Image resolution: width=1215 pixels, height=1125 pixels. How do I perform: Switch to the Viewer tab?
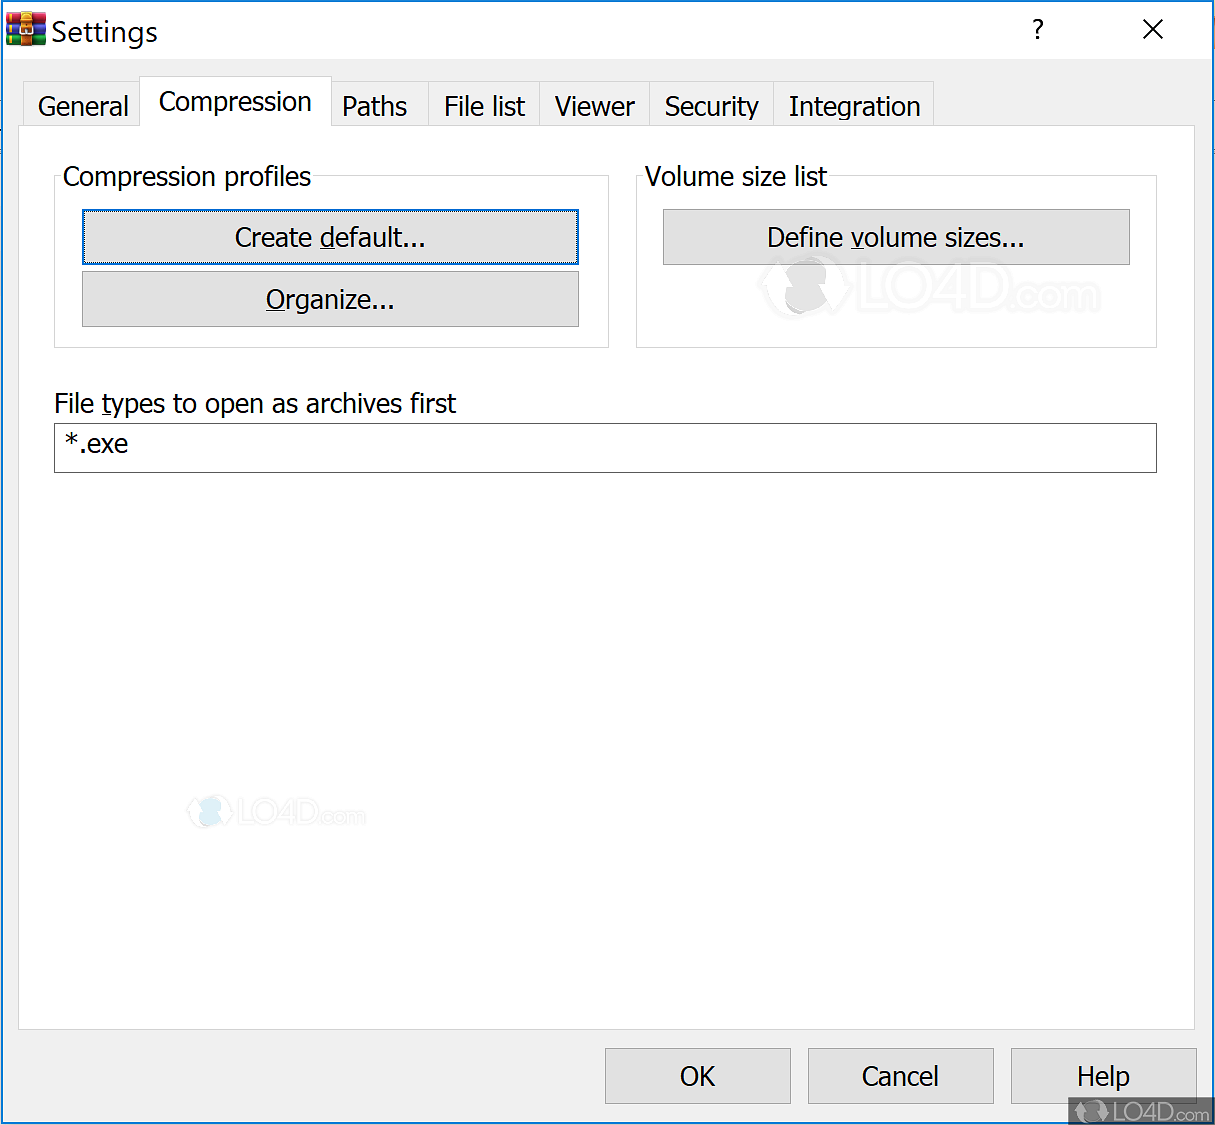tap(594, 104)
